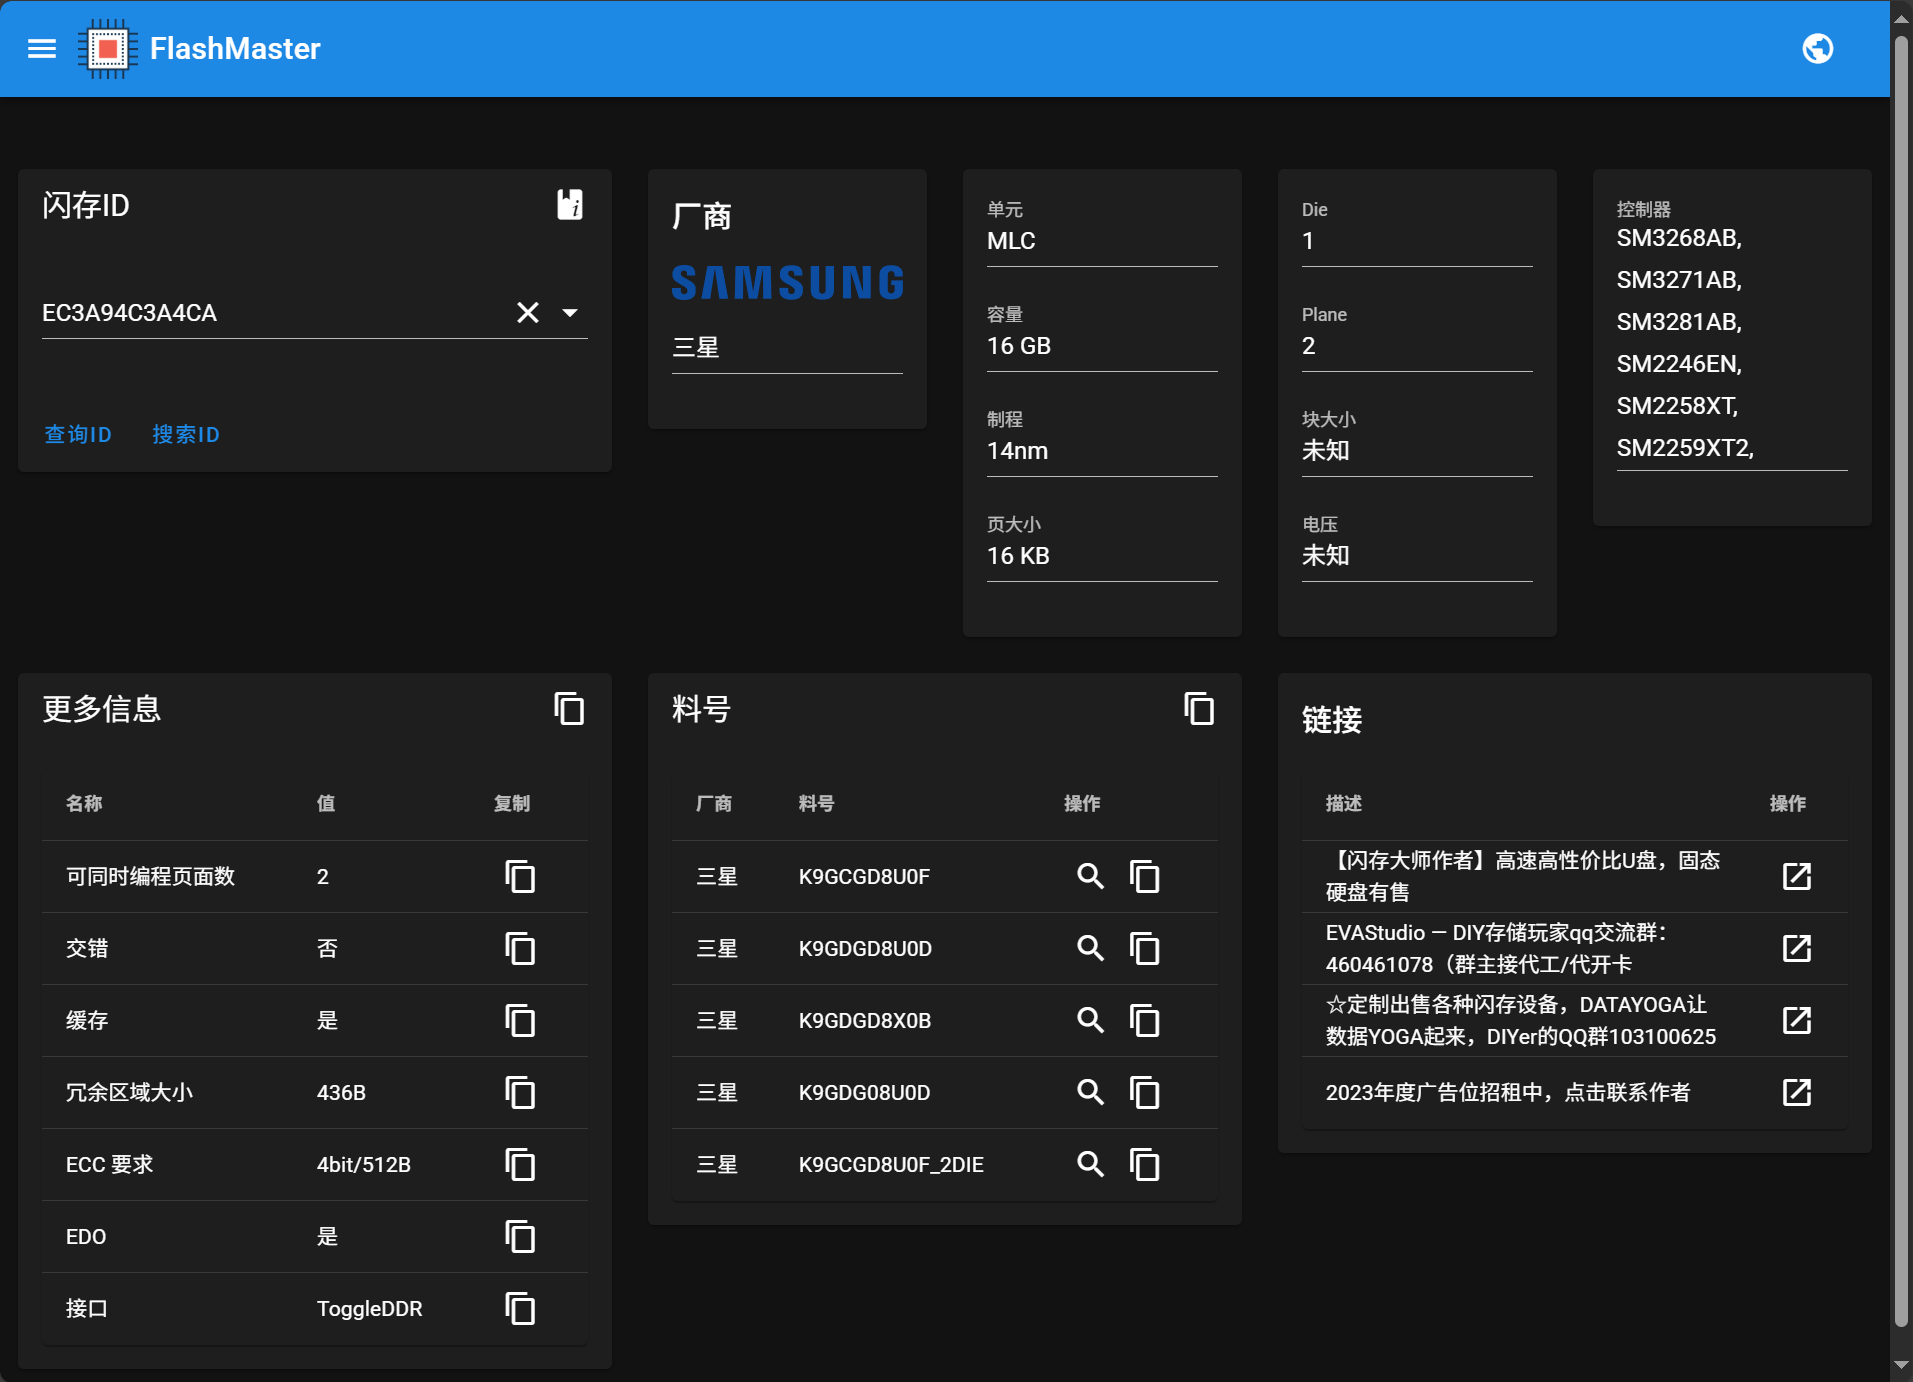Viewport: 1913px width, 1382px height.
Task: Copy all 更多信息 data via header copy icon
Action: point(568,709)
